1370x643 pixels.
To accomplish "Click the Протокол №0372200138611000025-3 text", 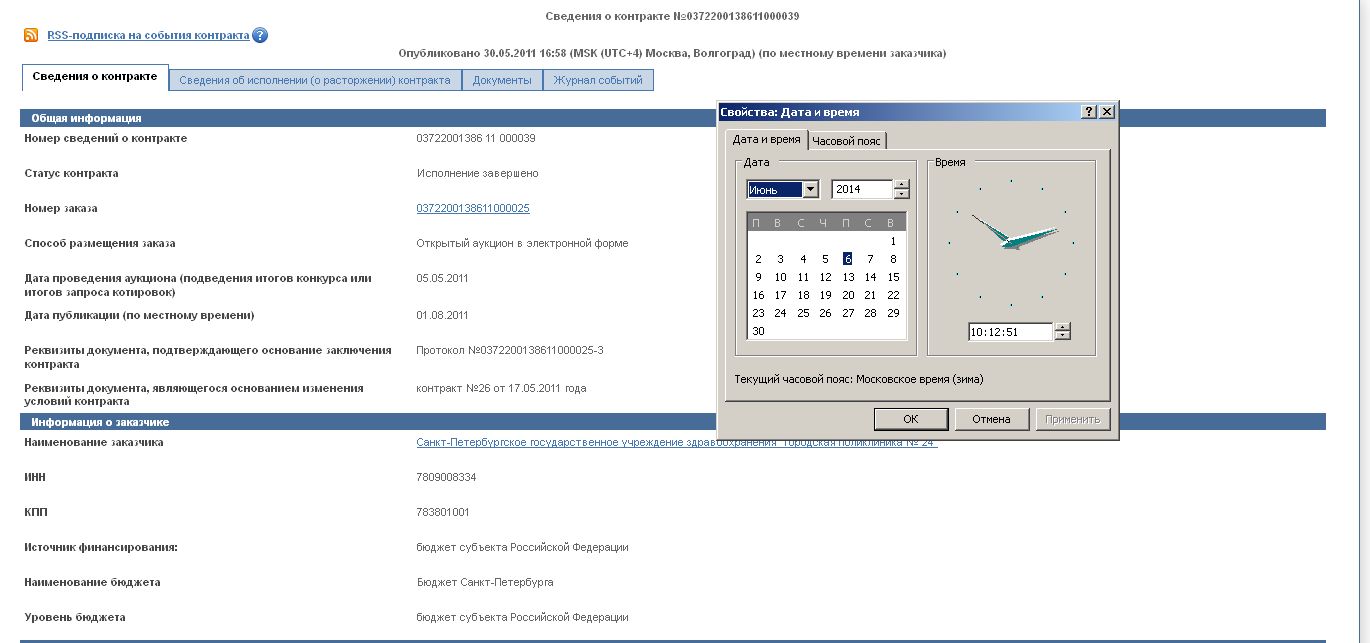I will (510, 350).
